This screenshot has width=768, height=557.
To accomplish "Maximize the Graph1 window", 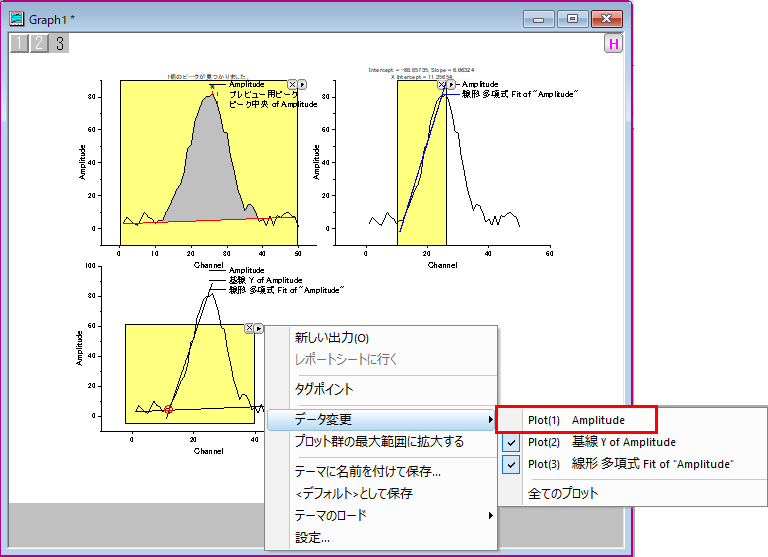I will tap(572, 20).
